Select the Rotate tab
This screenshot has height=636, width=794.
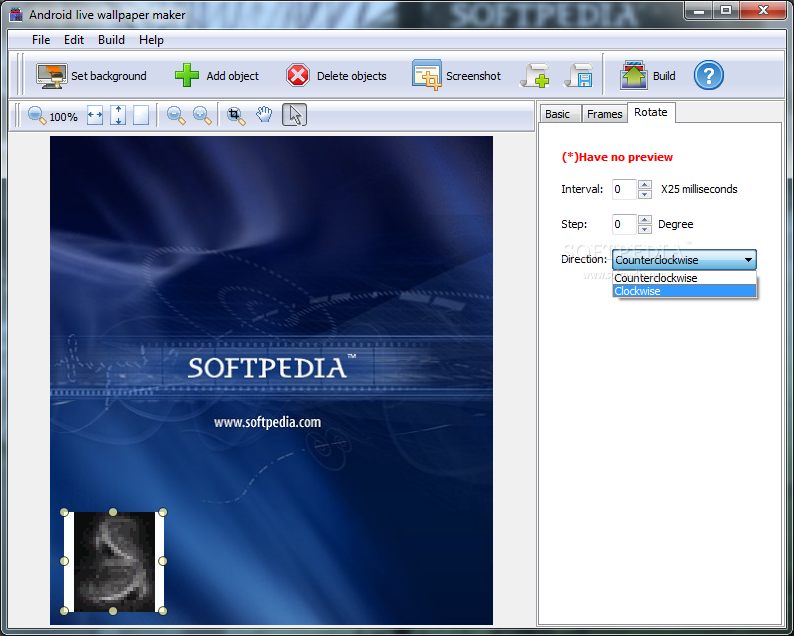click(x=651, y=112)
